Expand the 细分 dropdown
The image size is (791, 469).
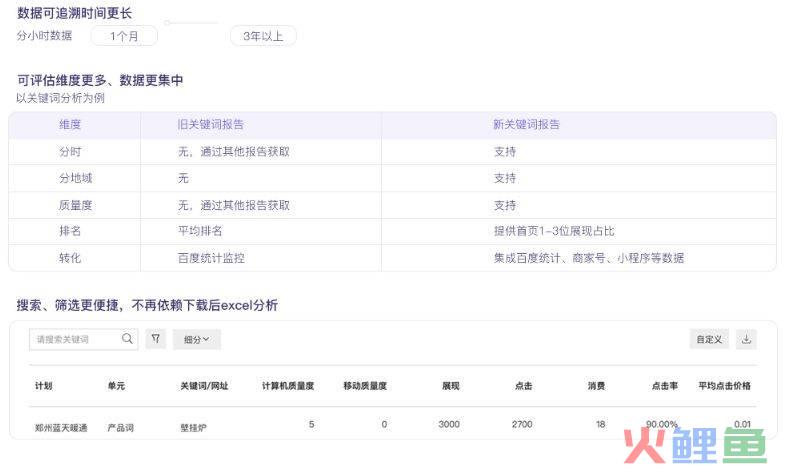coord(197,339)
